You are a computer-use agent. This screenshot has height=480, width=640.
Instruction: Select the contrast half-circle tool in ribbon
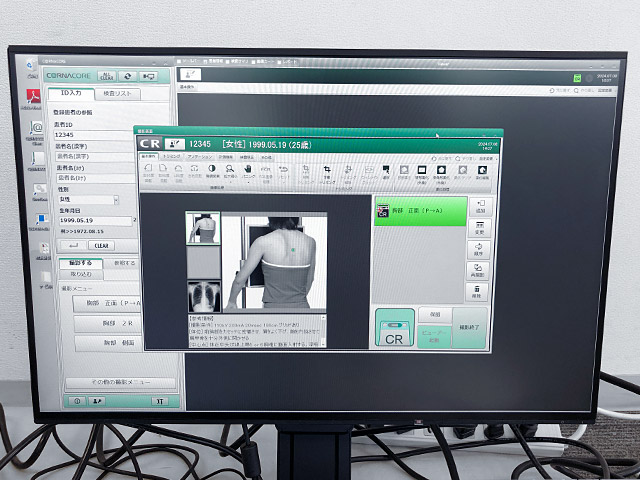[x=211, y=169]
